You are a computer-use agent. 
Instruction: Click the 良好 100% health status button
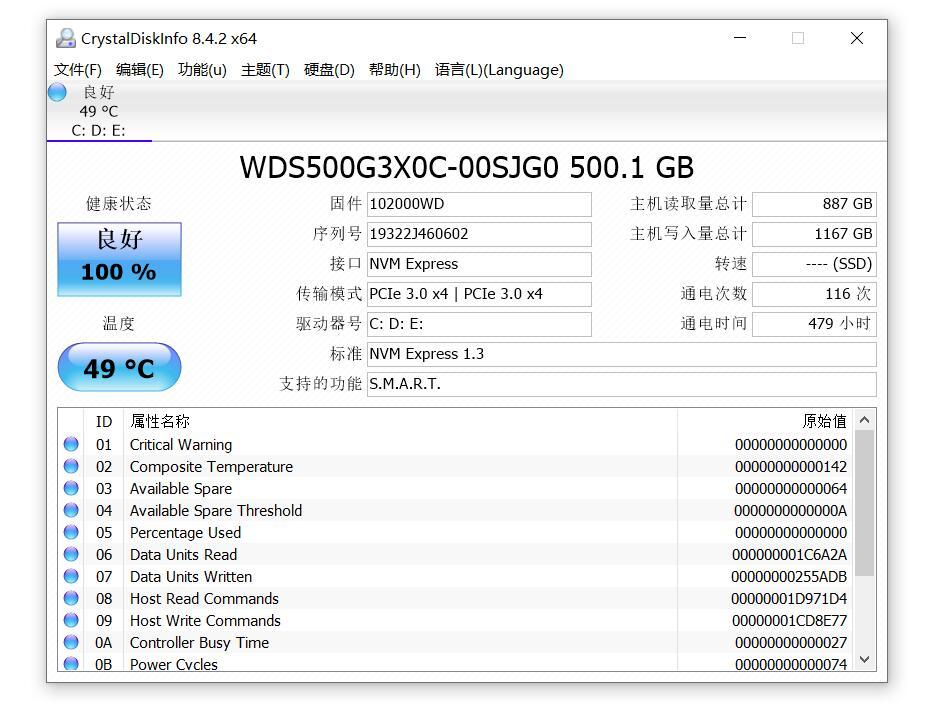click(119, 258)
